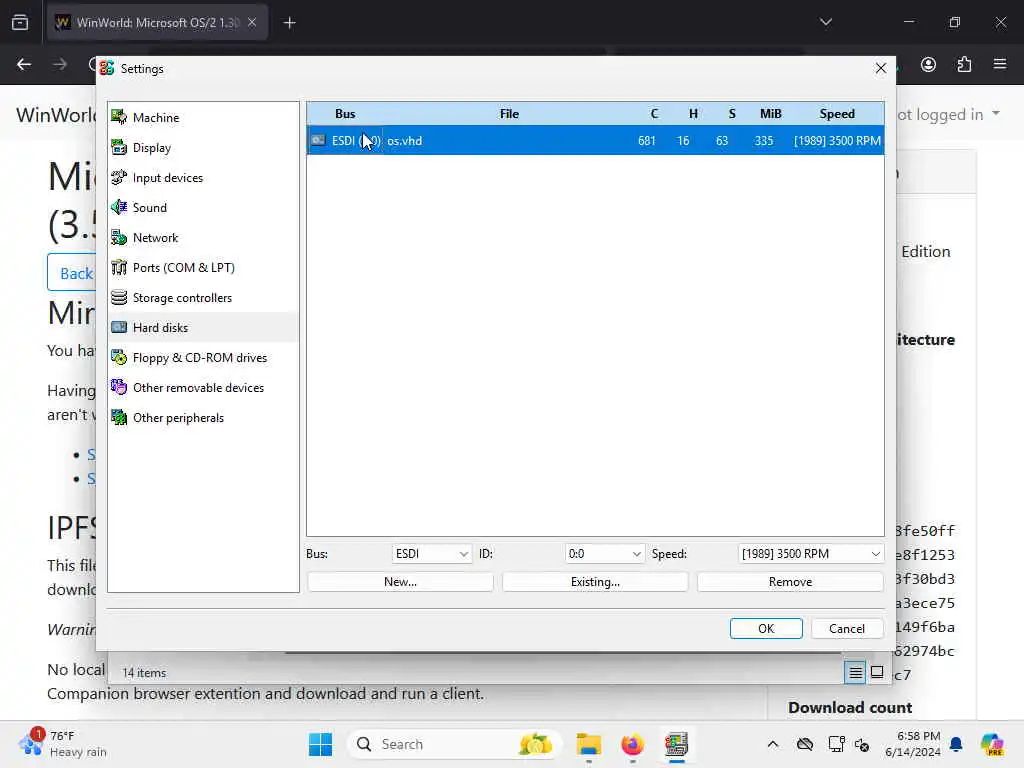Click the S column header
The height and width of the screenshot is (768, 1024).
pos(732,114)
